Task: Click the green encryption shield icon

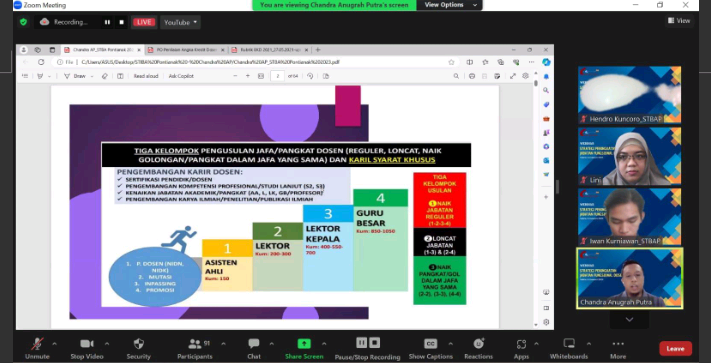Action: pos(24,22)
